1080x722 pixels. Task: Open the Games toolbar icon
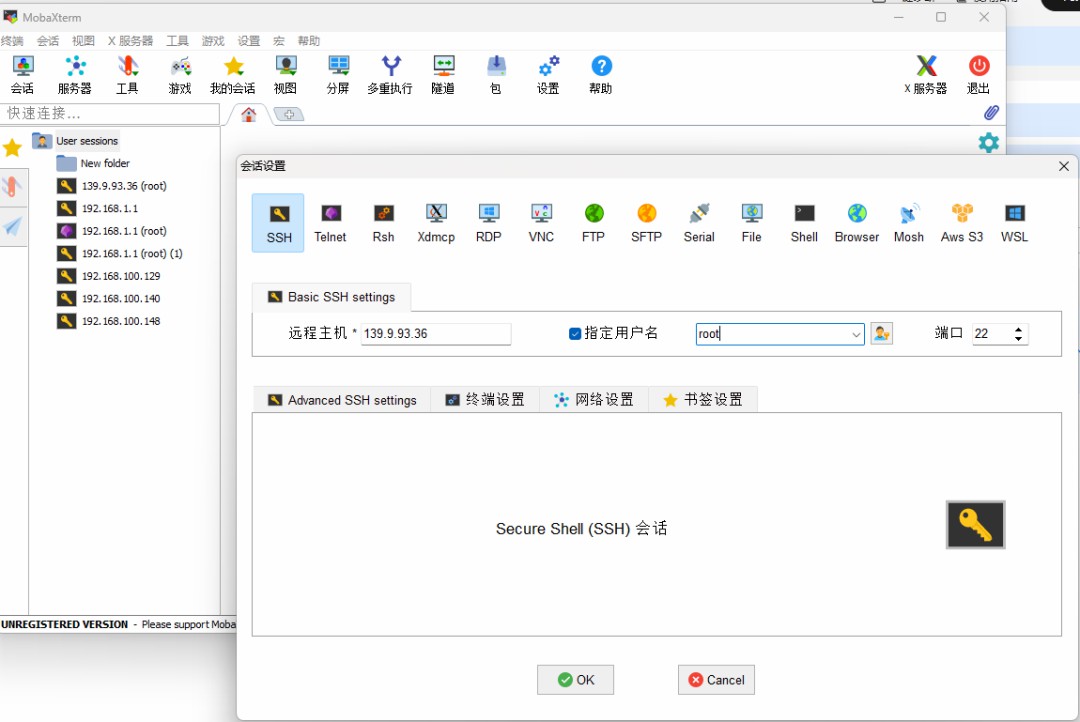click(180, 72)
